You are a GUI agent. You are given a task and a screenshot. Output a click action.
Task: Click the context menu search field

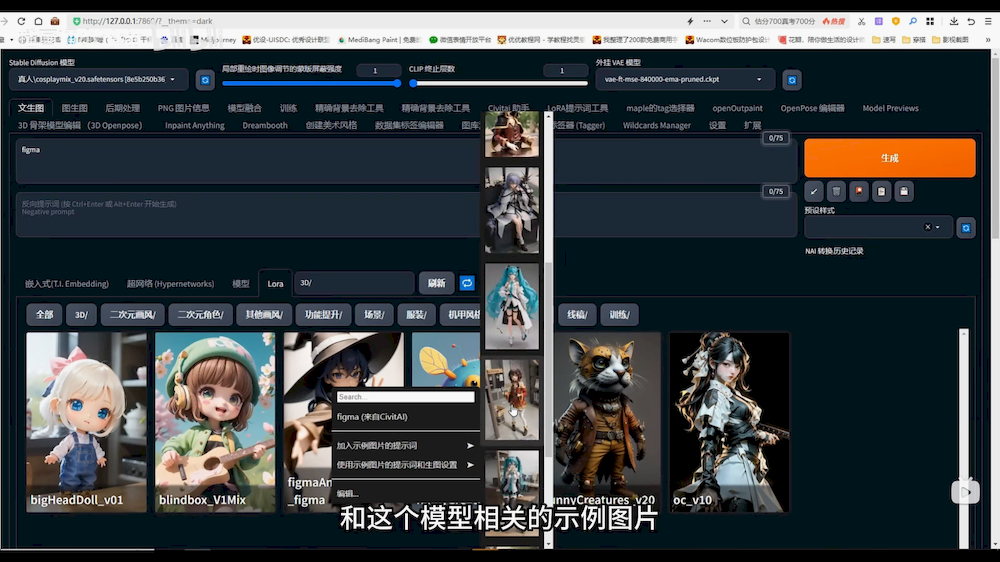405,397
